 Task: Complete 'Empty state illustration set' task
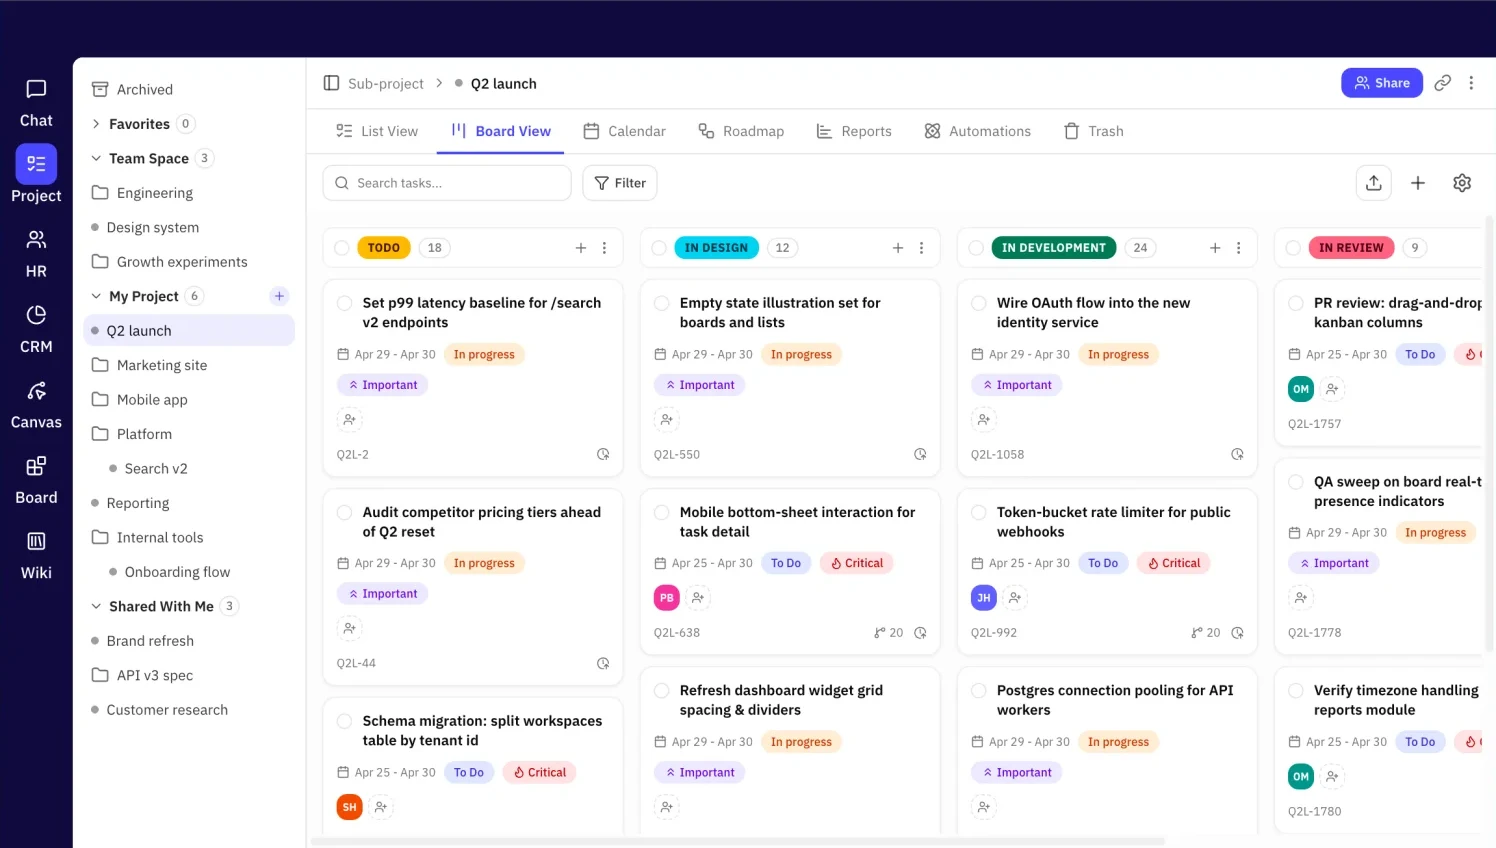[661, 303]
